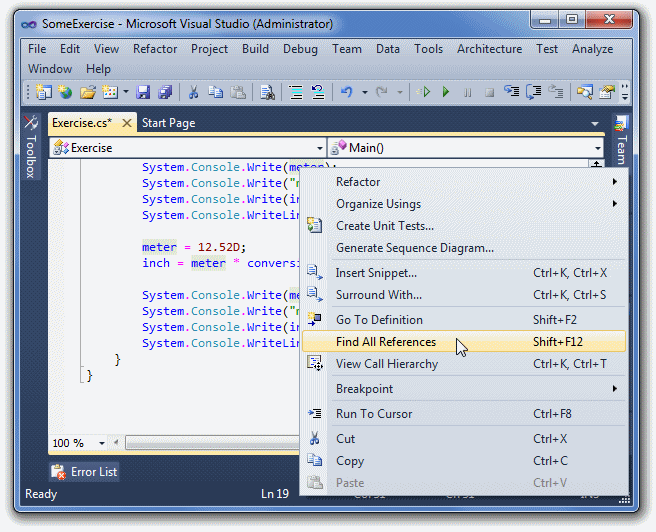Screen dimensions: 656x532
Task: Open the 100 % zoom dropdown
Action: tap(78, 443)
